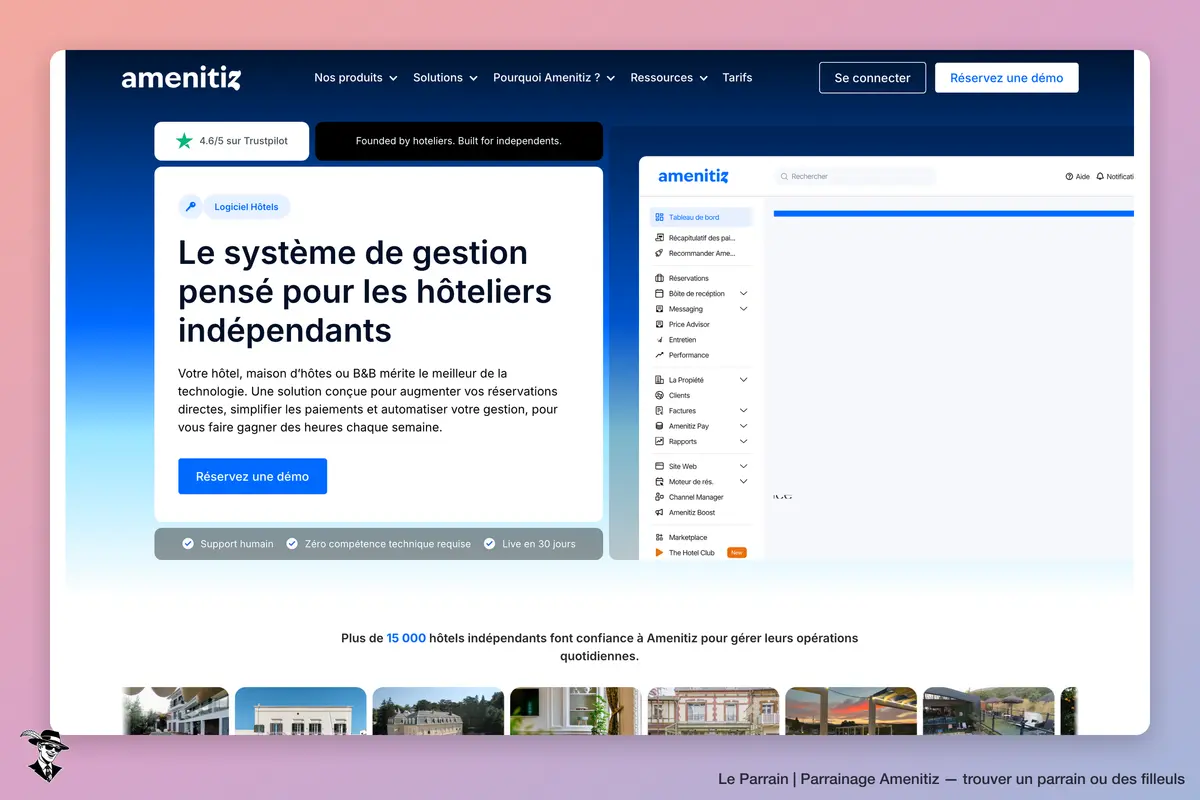Click the Messaging sidebar icon
This screenshot has height=800, width=1200.
pos(659,309)
